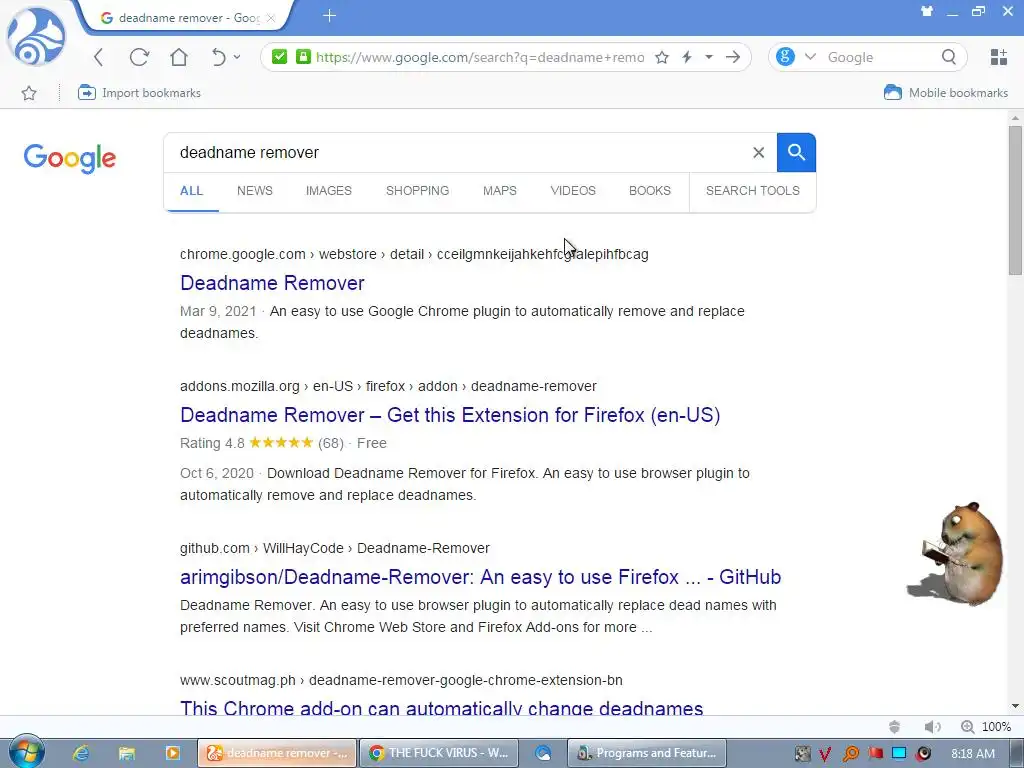Click the zoom magnifier icon at 100%

967,727
